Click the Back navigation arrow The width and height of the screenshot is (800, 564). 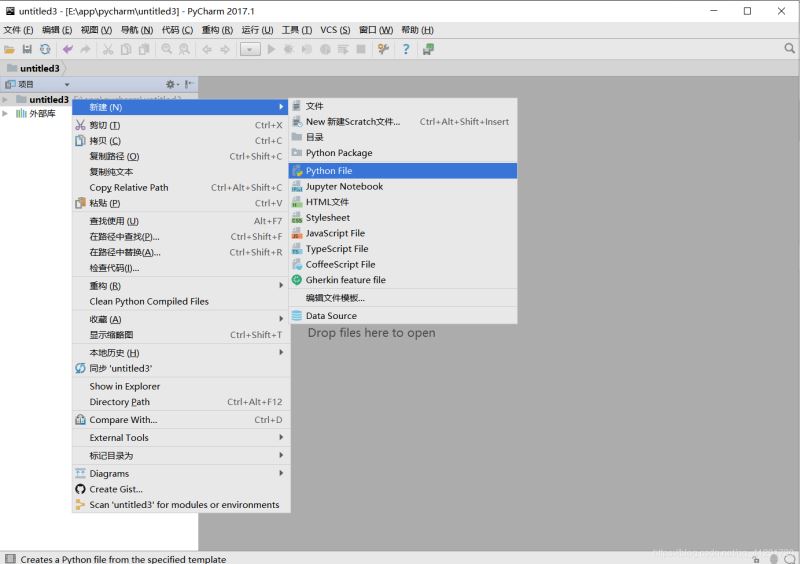[207, 50]
